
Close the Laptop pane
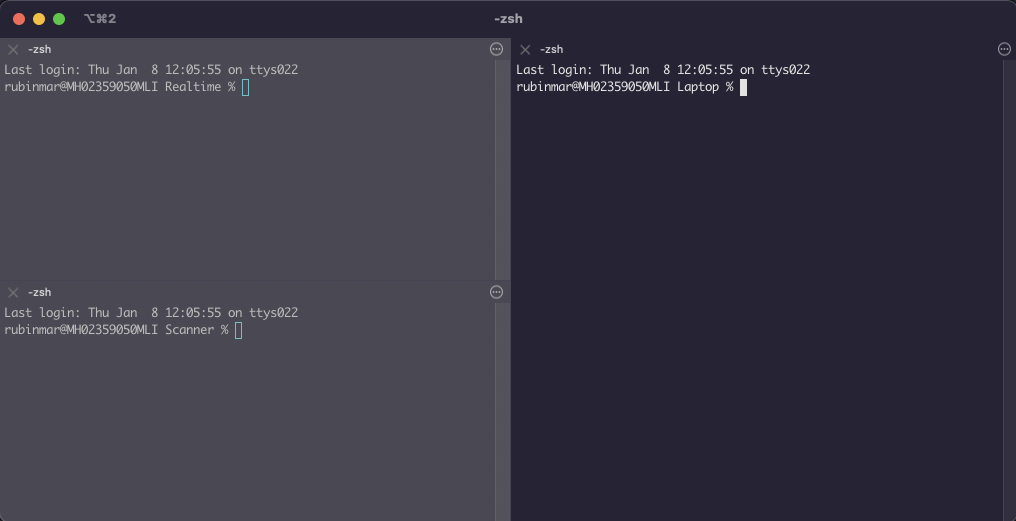pos(525,49)
